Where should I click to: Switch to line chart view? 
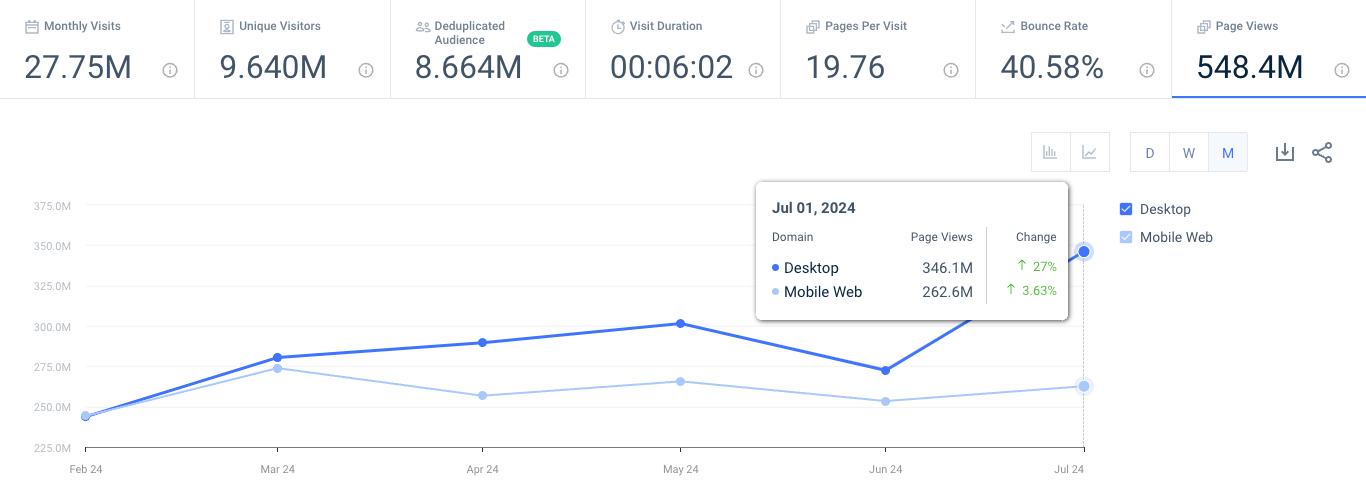pos(1089,153)
